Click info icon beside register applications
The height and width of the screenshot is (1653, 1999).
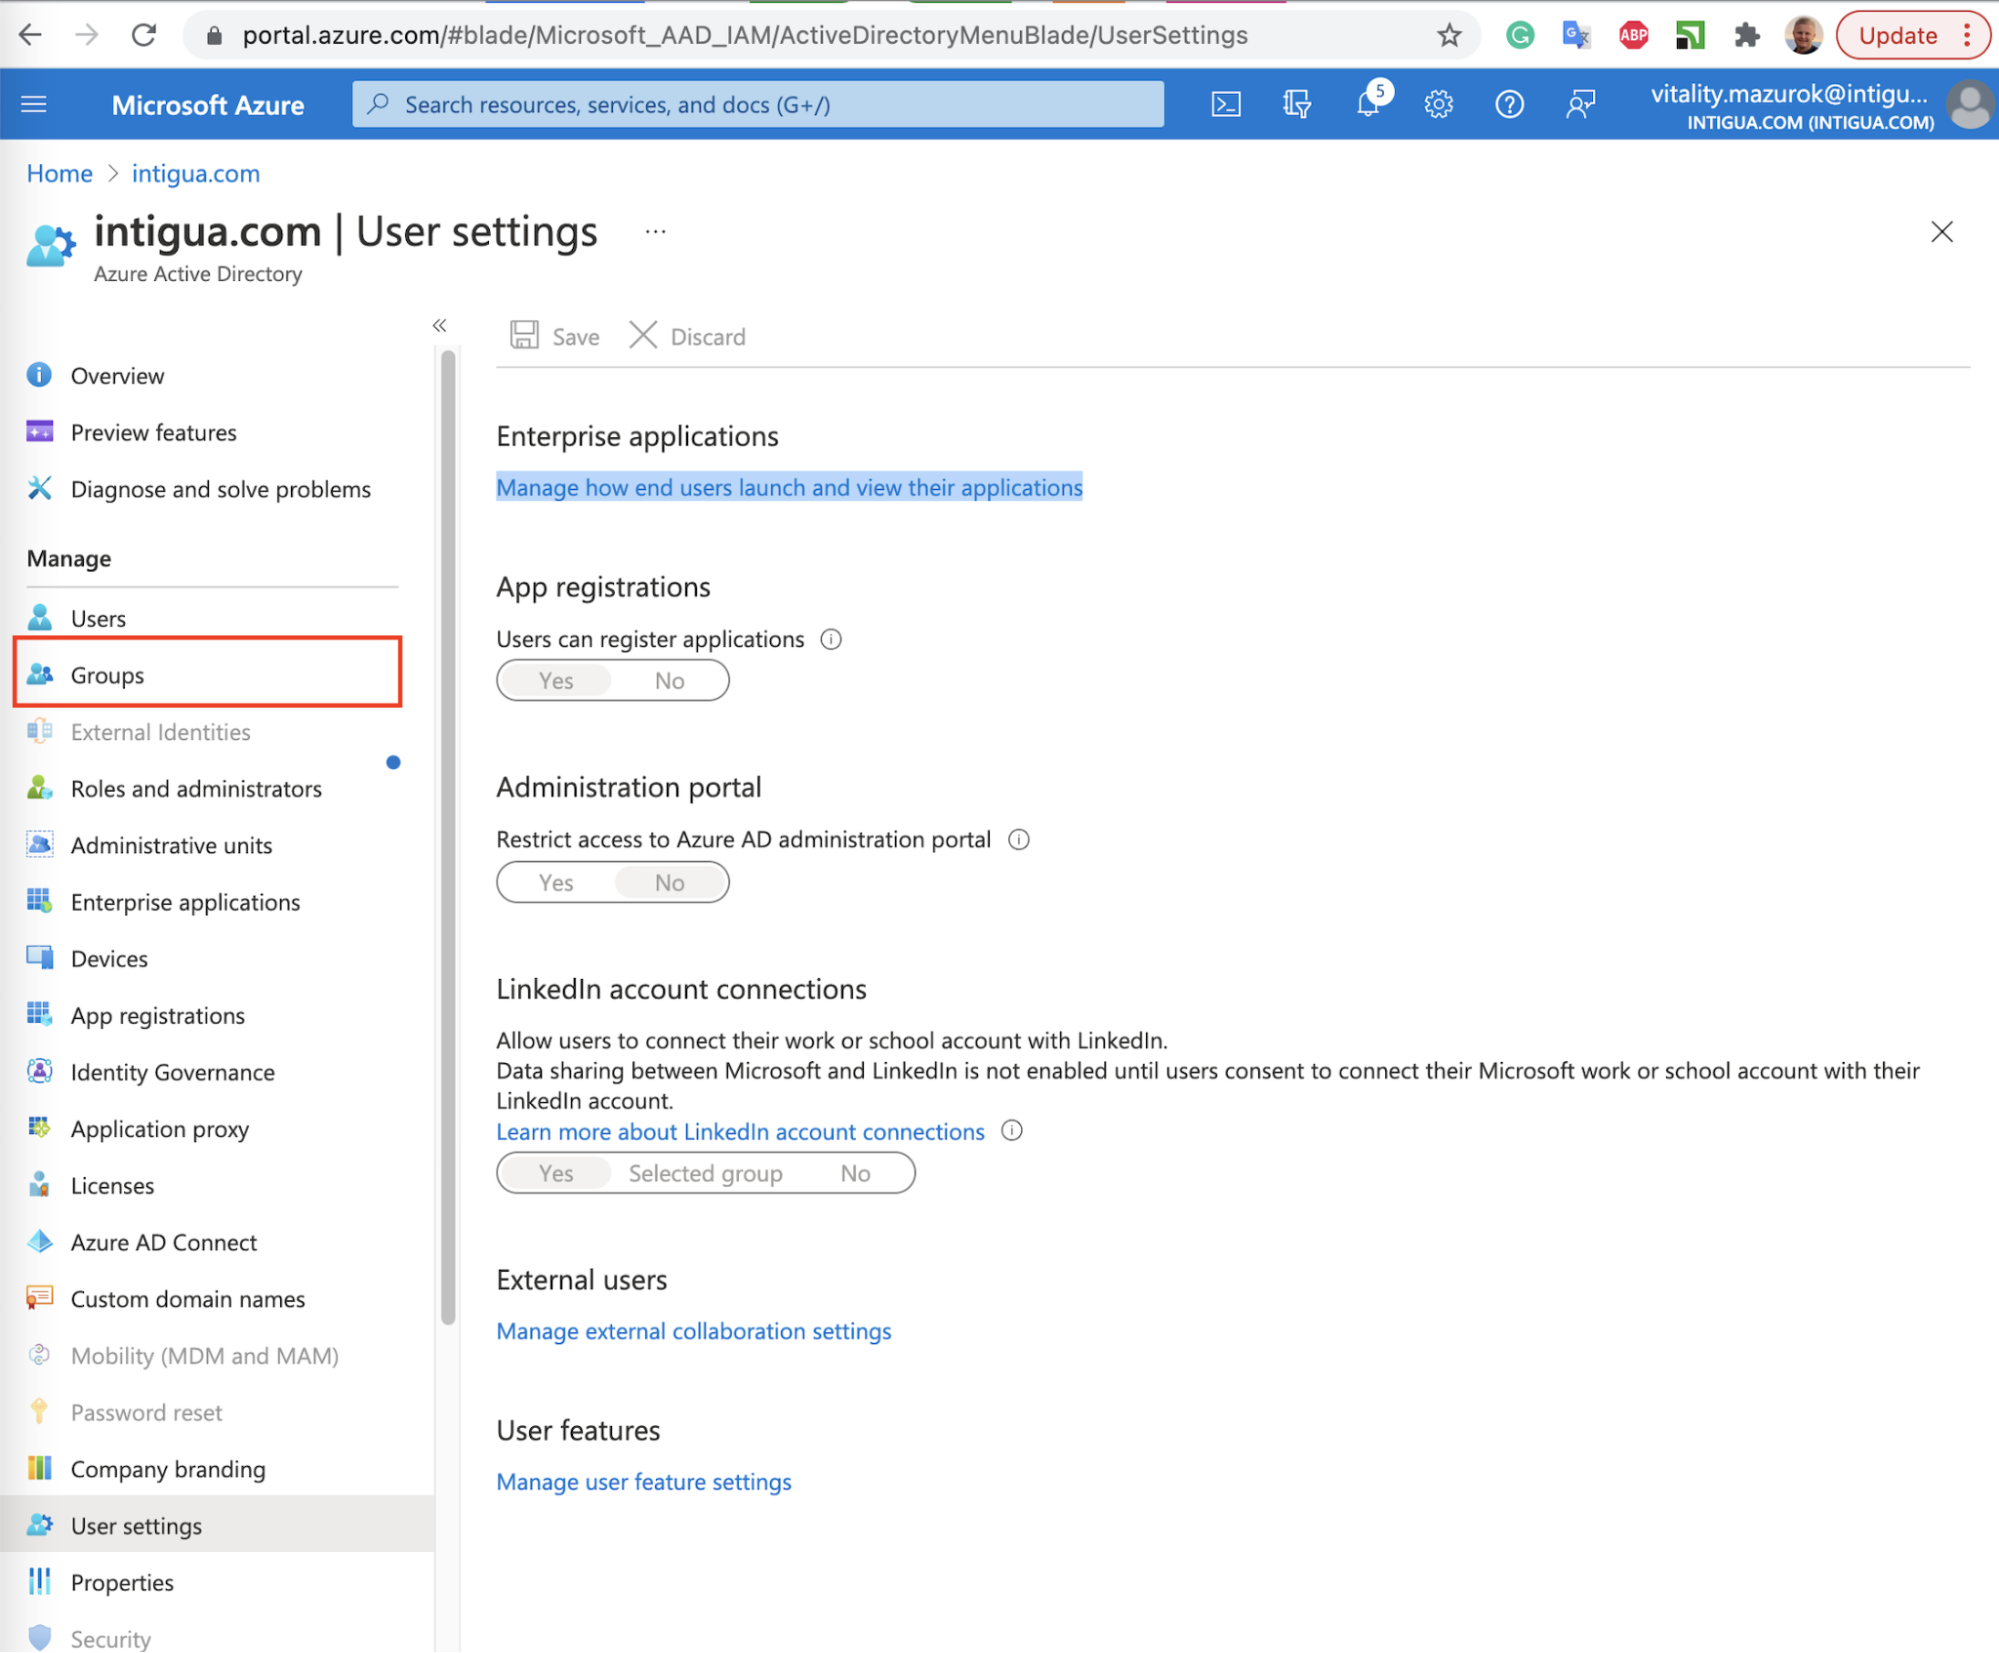coord(831,639)
